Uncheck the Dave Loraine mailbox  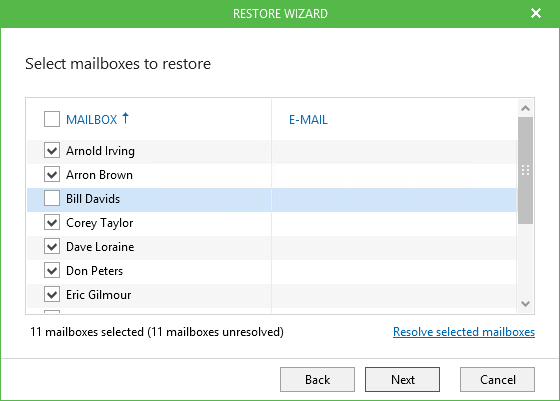pyautogui.click(x=52, y=246)
